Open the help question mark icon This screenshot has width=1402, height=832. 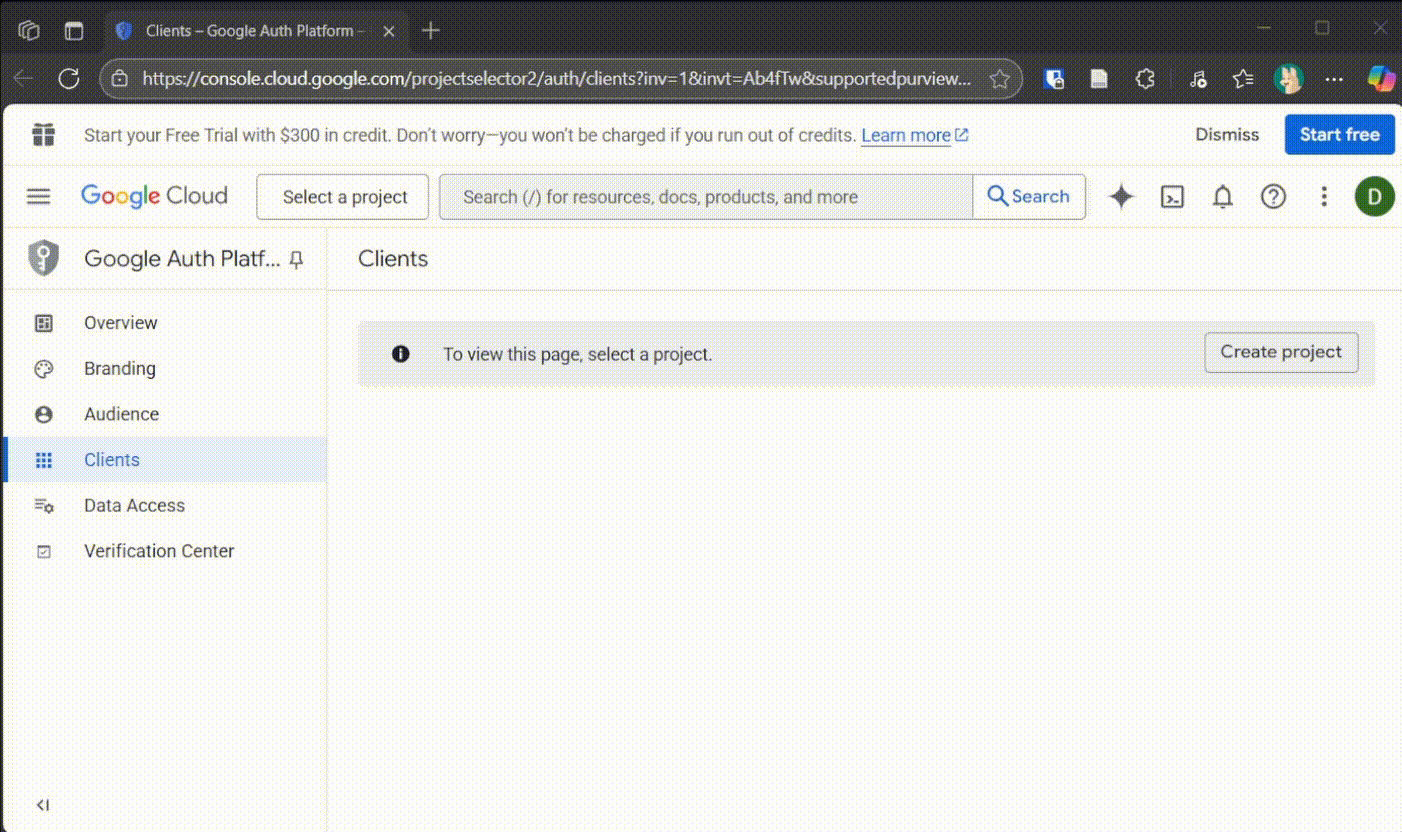pyautogui.click(x=1273, y=197)
